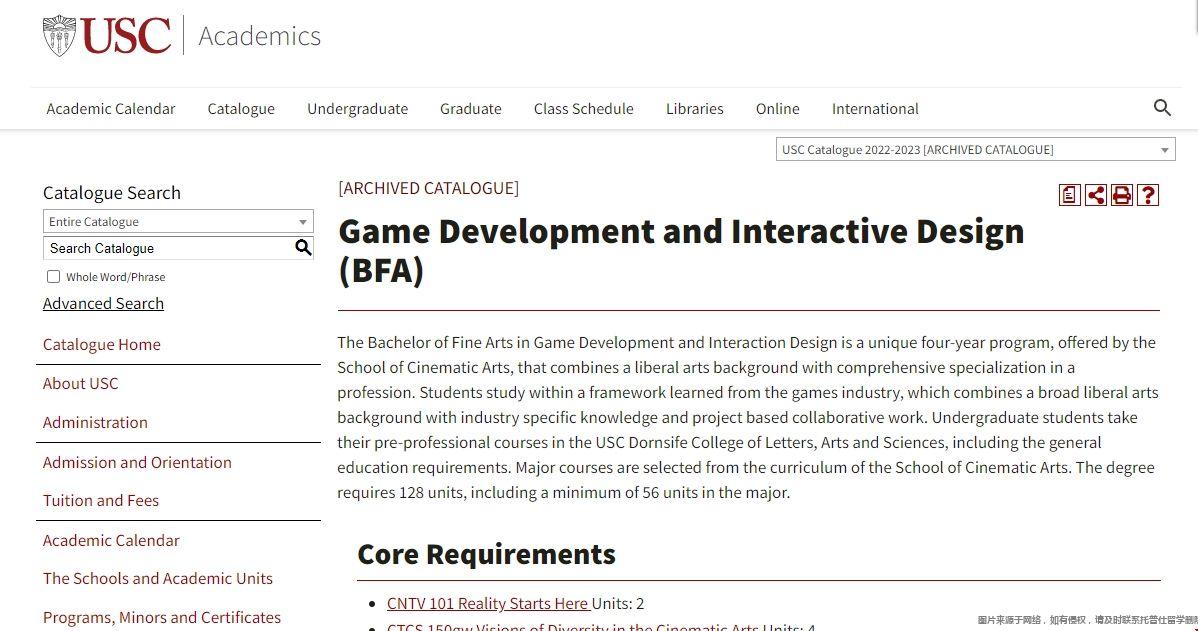Click the share page icon
This screenshot has width=1198, height=631.
pyautogui.click(x=1096, y=196)
